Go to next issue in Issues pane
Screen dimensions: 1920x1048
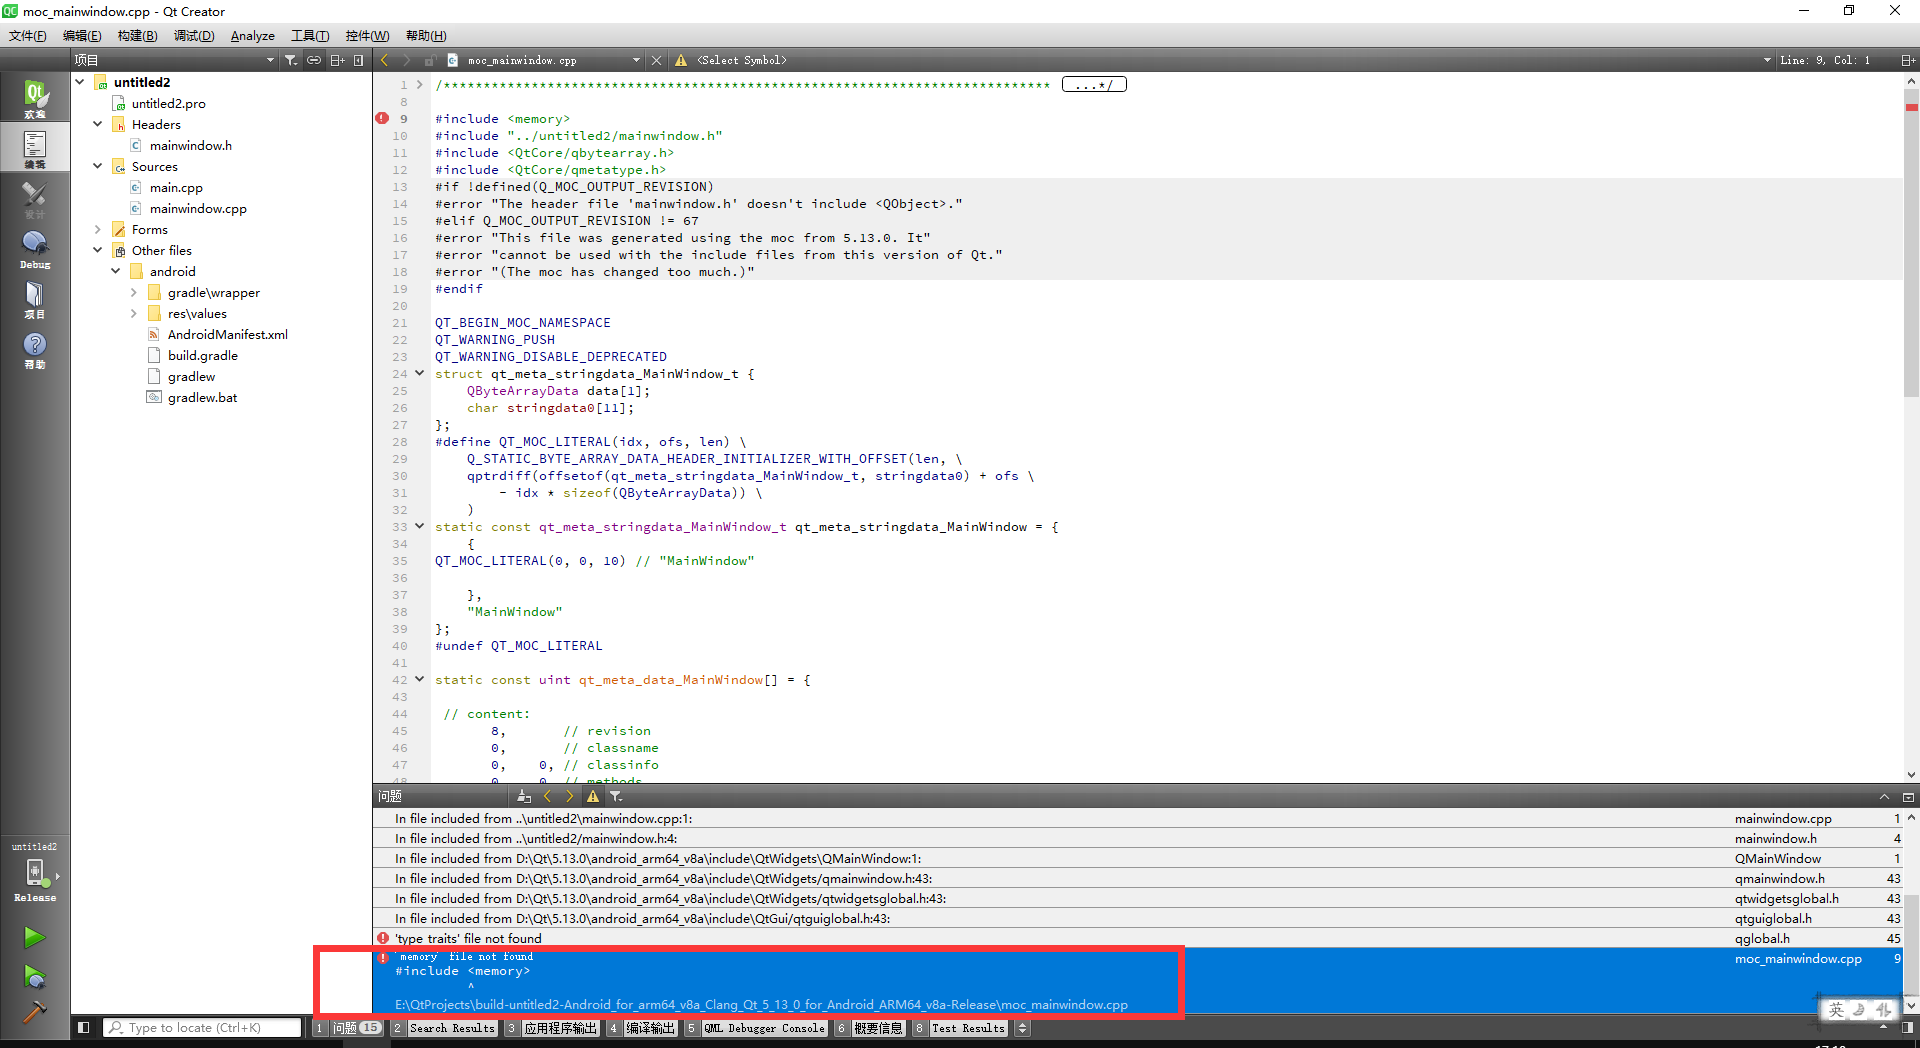[x=570, y=796]
